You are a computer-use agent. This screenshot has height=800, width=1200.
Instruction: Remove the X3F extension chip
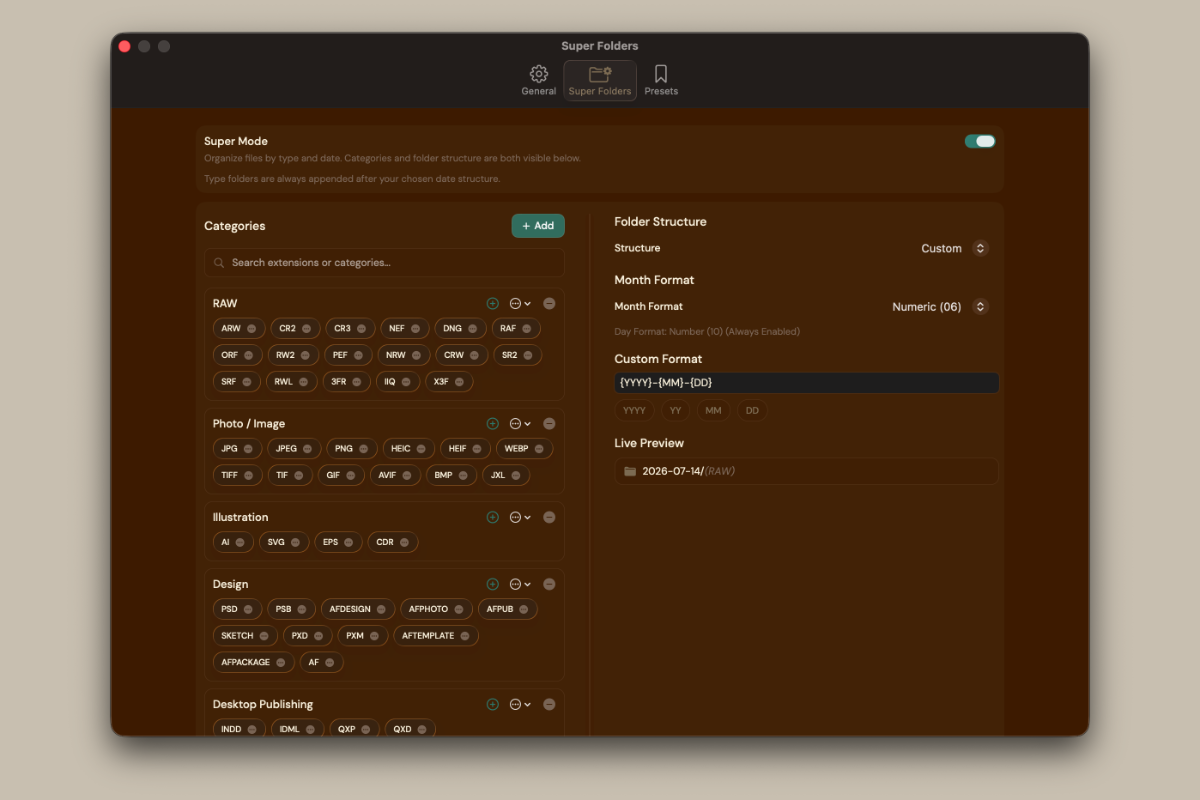tap(459, 382)
